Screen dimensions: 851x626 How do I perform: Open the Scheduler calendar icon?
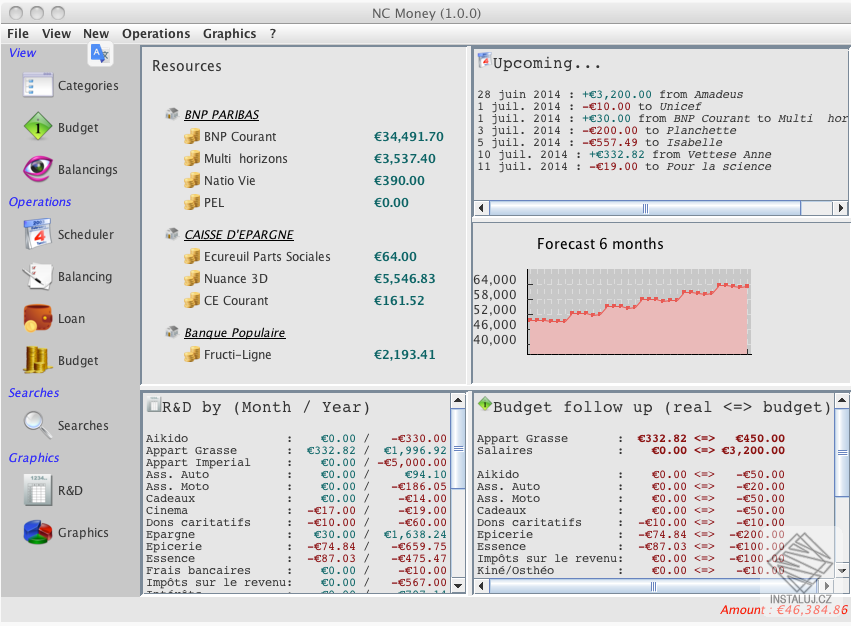pyautogui.click(x=37, y=234)
